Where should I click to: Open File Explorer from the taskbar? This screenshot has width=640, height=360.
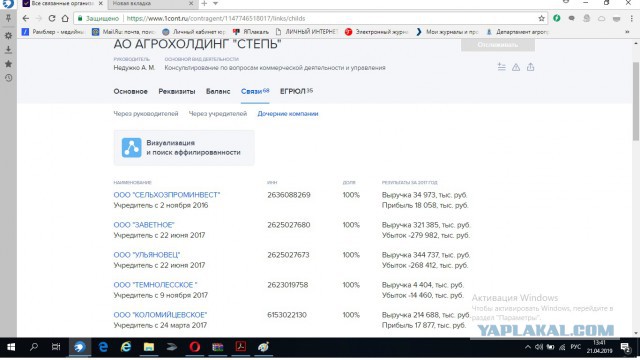coord(149,347)
